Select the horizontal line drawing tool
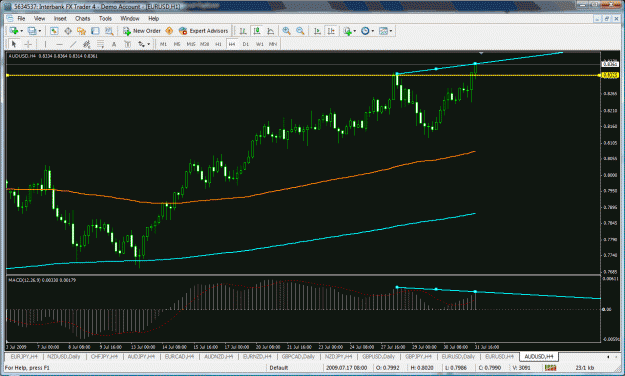Image resolution: width=625 pixels, height=376 pixels. 59,44
